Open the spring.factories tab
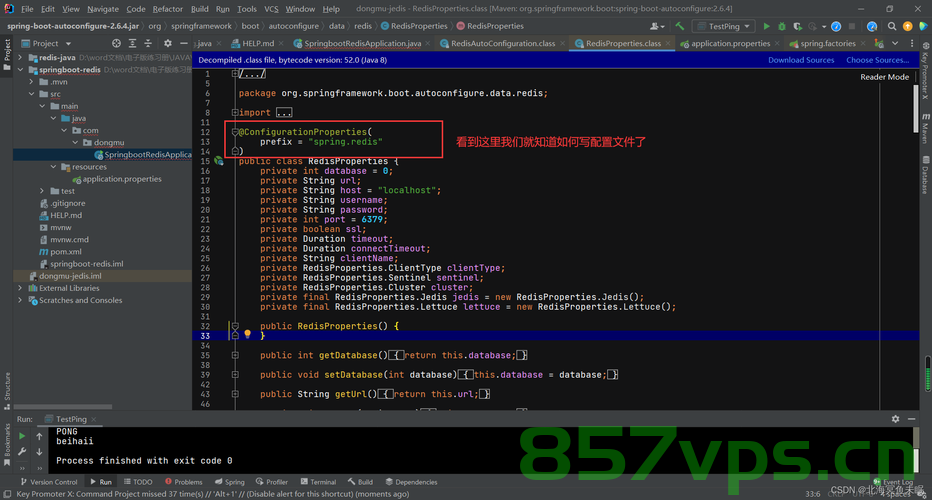This screenshot has height=500, width=932. pos(827,43)
